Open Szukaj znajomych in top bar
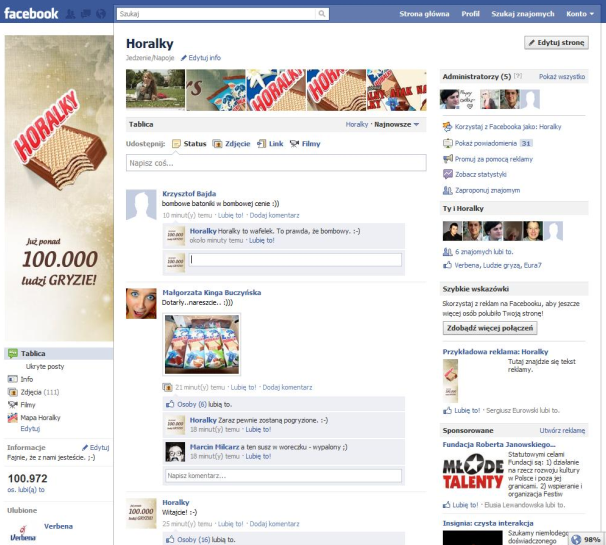The width and height of the screenshot is (606, 545). click(x=523, y=14)
